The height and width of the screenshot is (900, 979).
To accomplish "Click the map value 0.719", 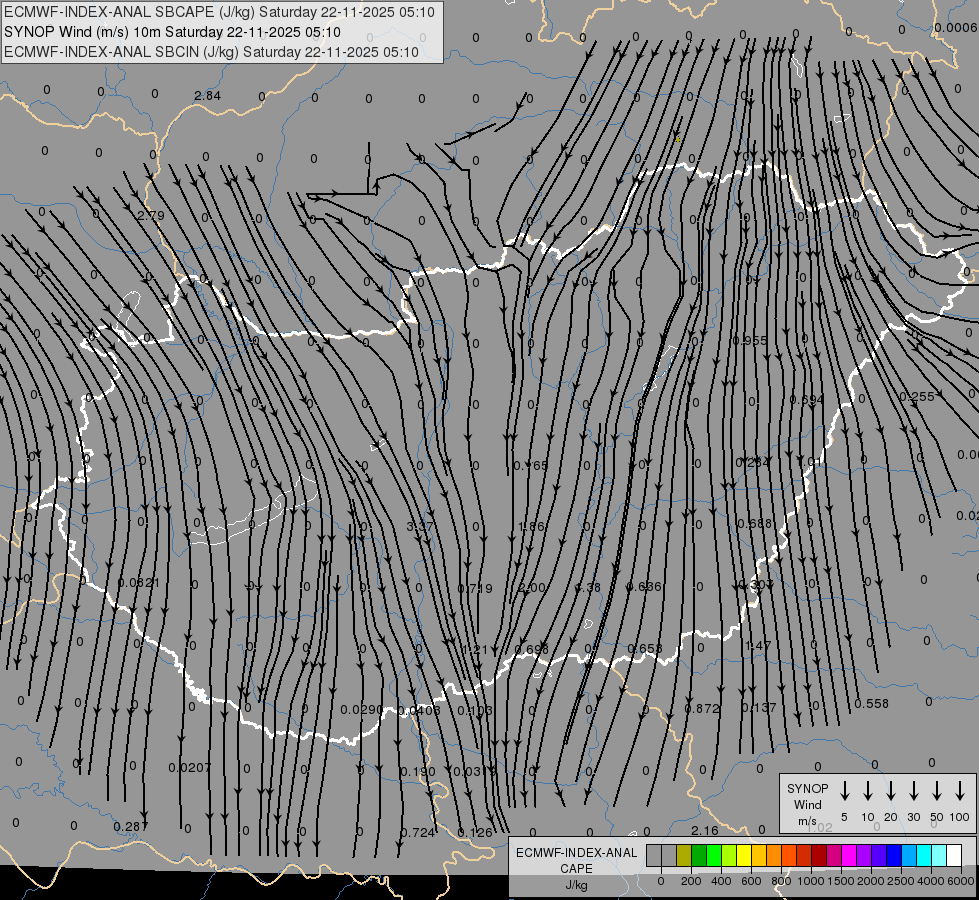I will 475,588.
